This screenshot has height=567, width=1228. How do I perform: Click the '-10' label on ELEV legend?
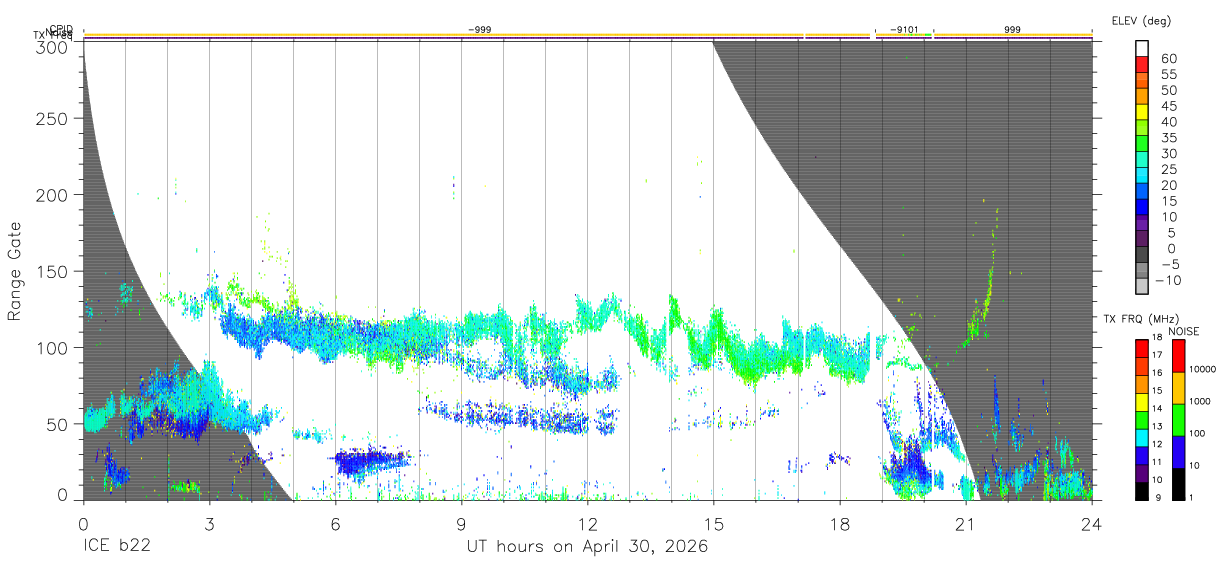coord(1167,279)
